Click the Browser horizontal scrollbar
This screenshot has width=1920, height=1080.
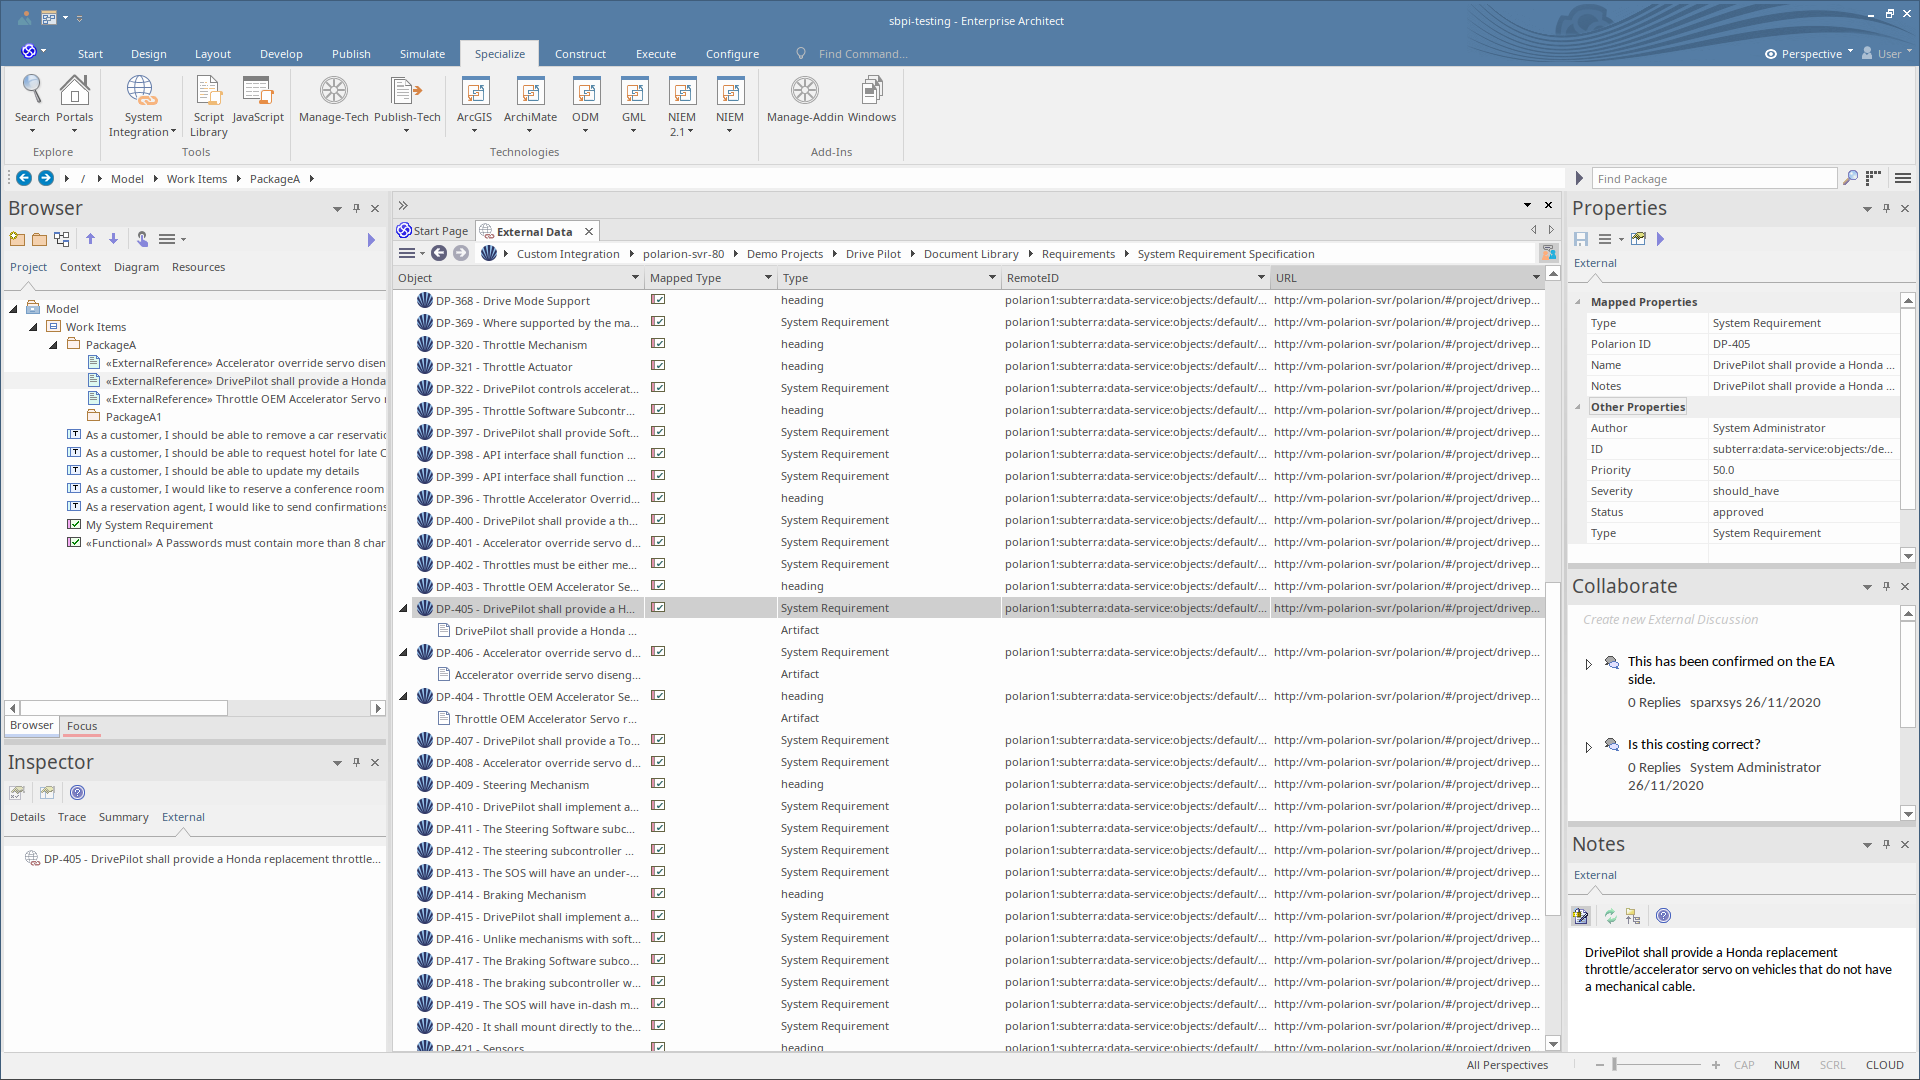click(x=195, y=708)
